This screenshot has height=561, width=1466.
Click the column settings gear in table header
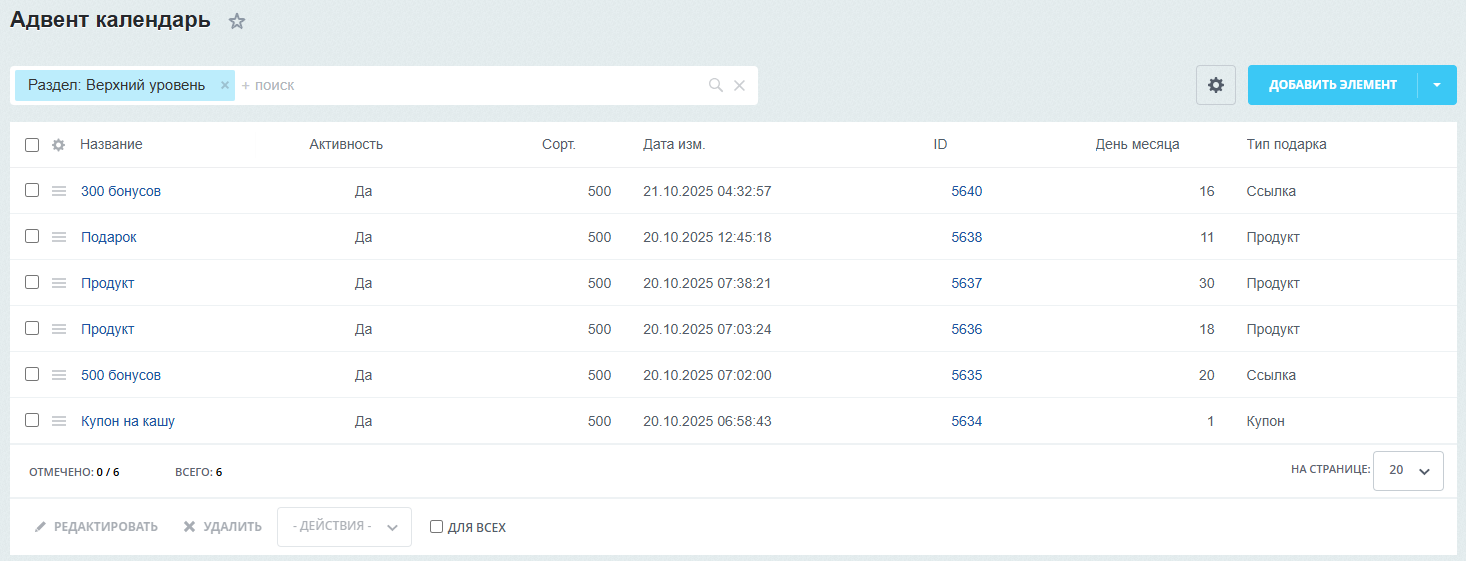[58, 145]
